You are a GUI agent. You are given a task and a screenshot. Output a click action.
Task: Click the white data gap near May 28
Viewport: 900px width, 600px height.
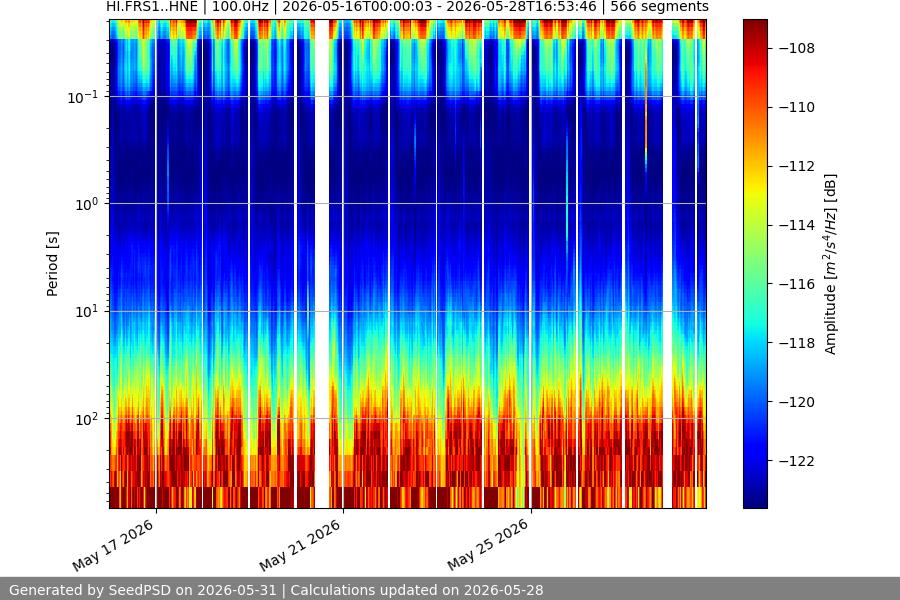tap(668, 264)
